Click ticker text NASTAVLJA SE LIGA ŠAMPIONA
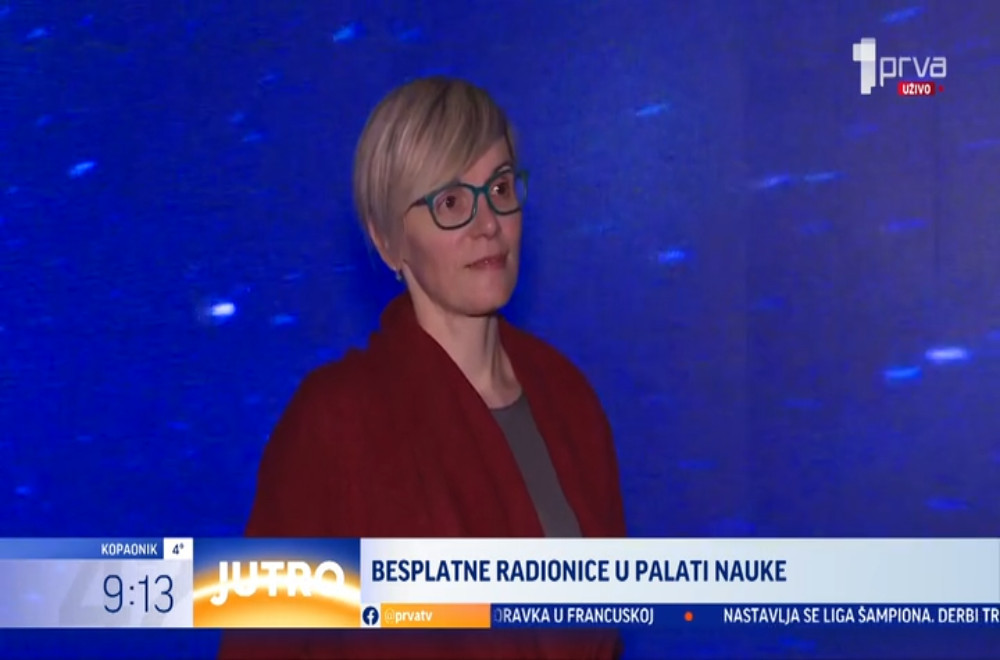Image resolution: width=1000 pixels, height=660 pixels. (827, 616)
